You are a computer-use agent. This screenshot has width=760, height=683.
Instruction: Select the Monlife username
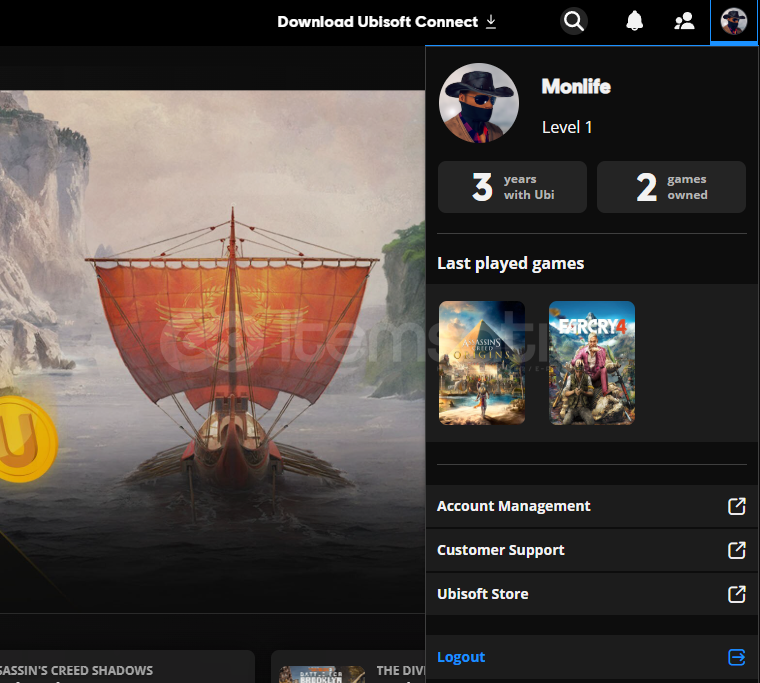576,87
